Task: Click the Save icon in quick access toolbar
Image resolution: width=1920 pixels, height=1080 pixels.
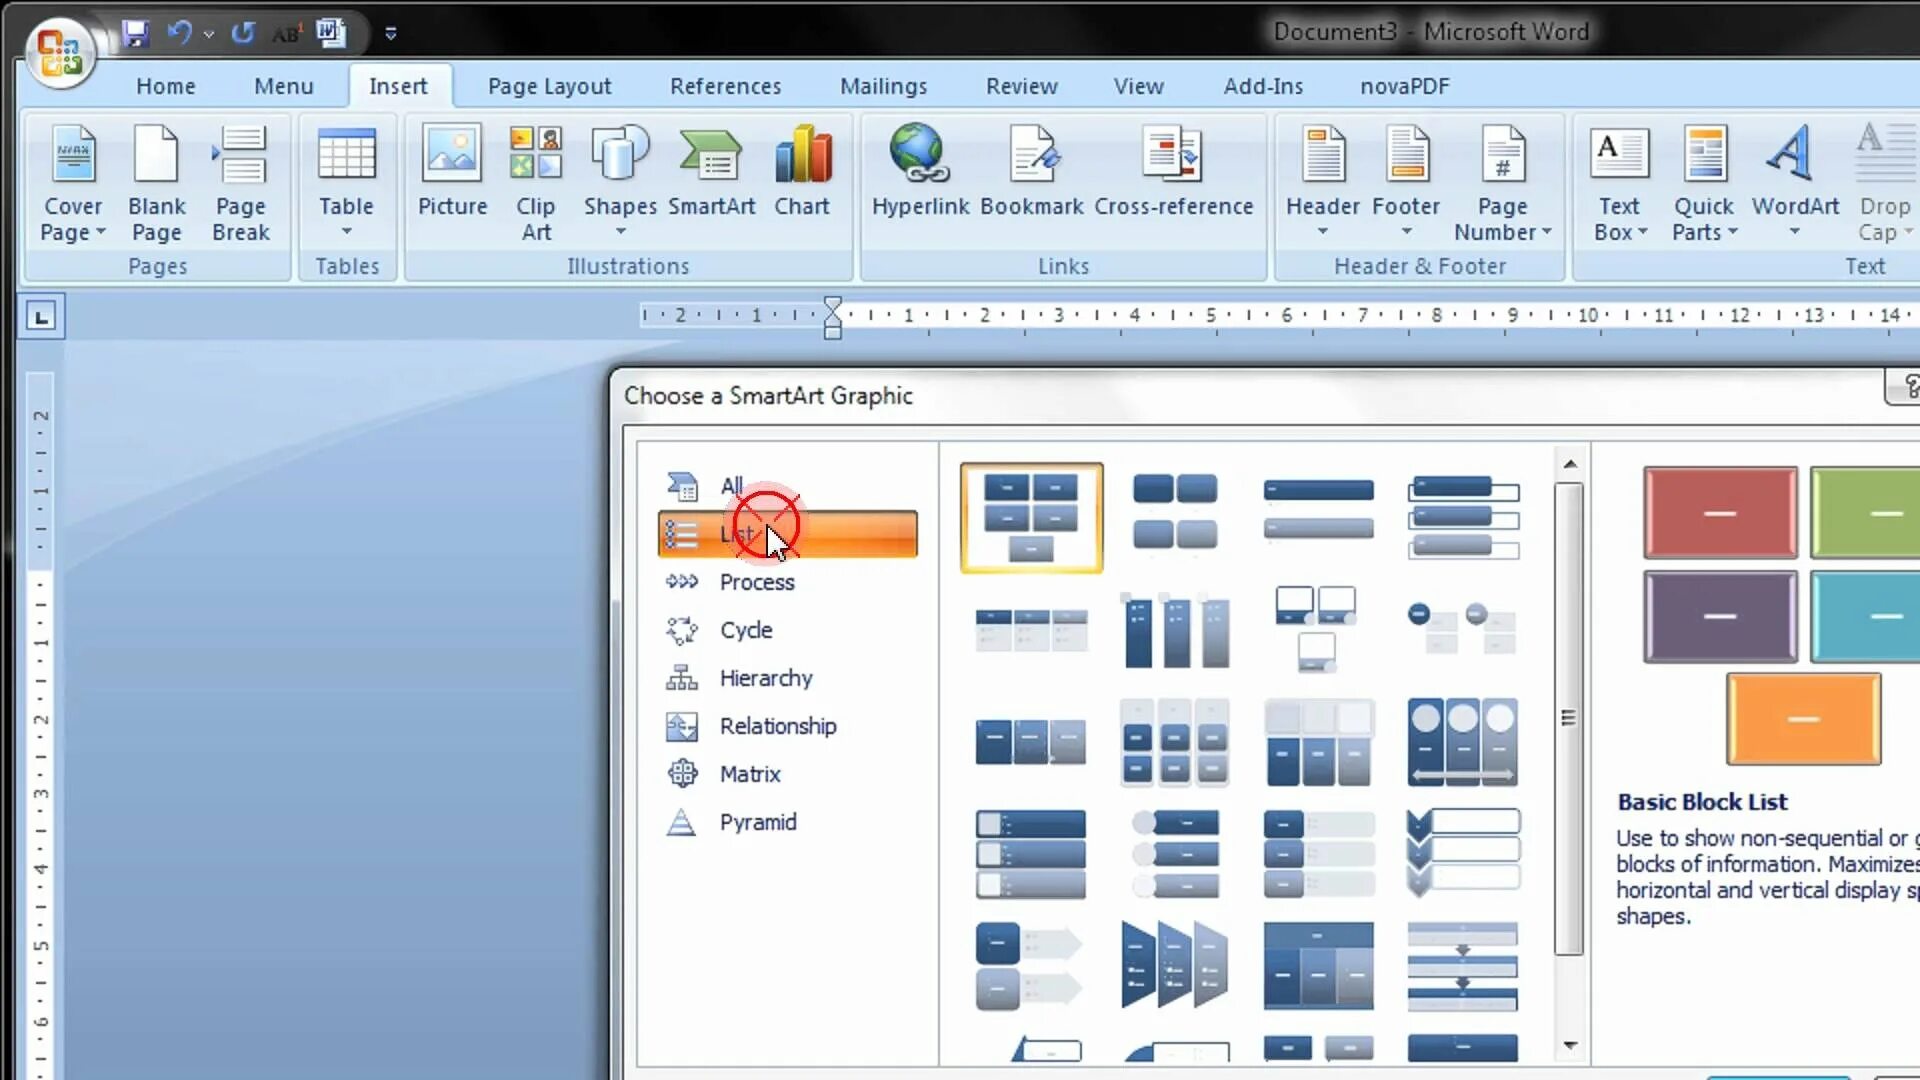Action: pos(135,33)
